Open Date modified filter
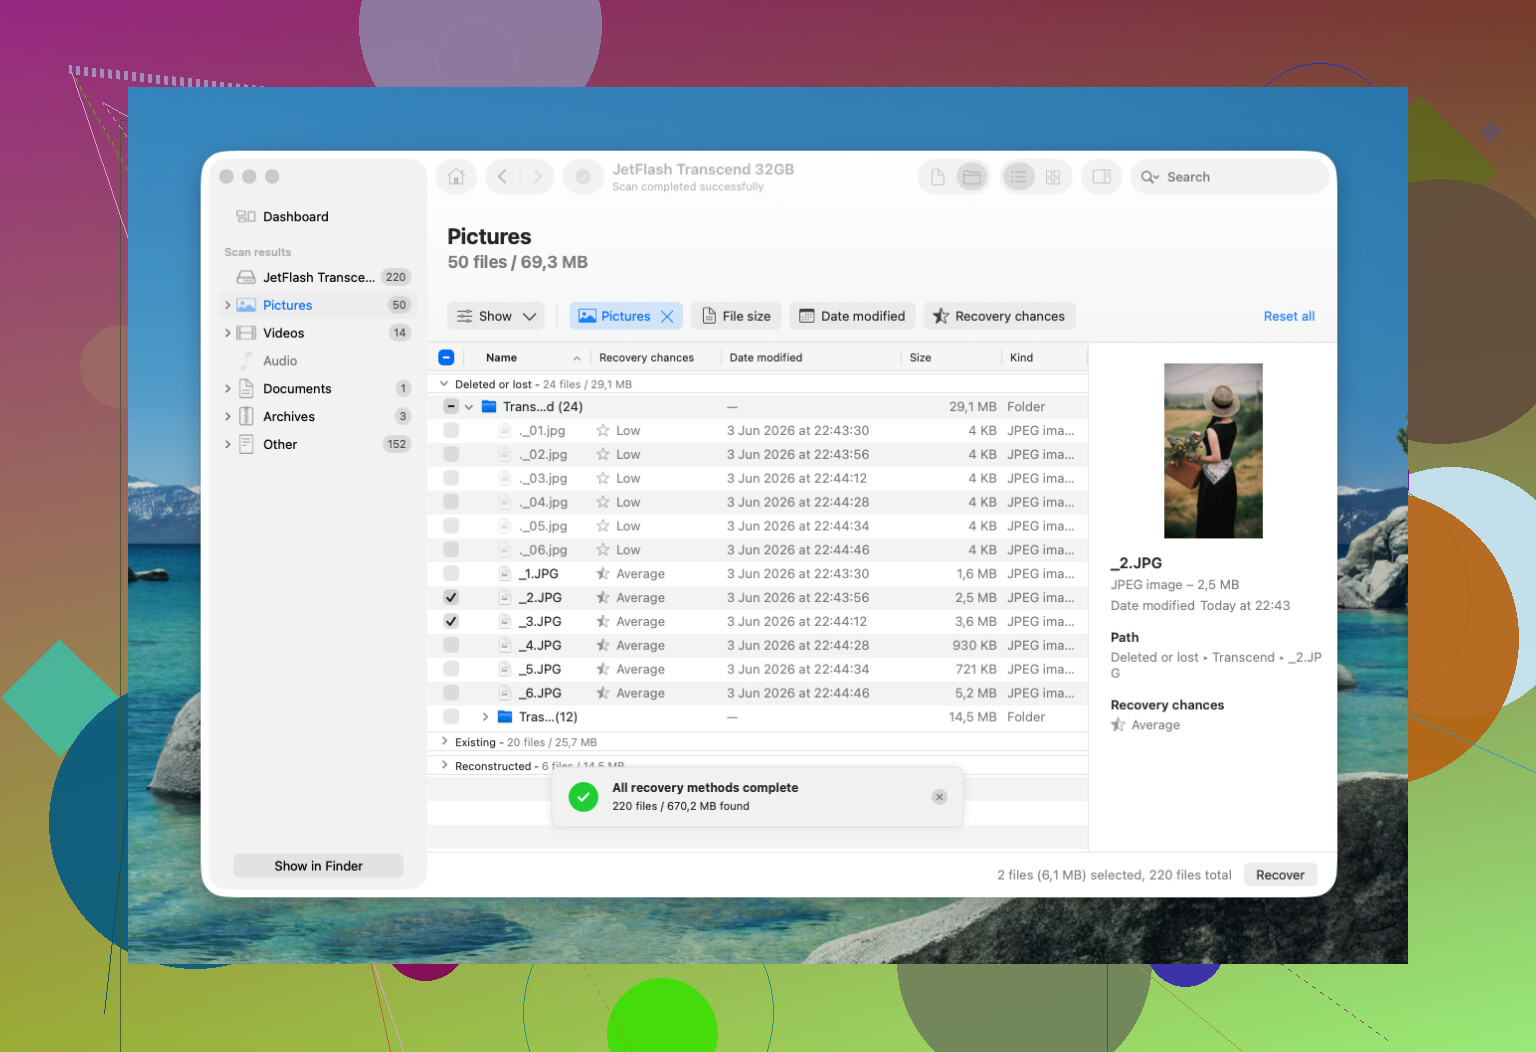 pyautogui.click(x=852, y=316)
